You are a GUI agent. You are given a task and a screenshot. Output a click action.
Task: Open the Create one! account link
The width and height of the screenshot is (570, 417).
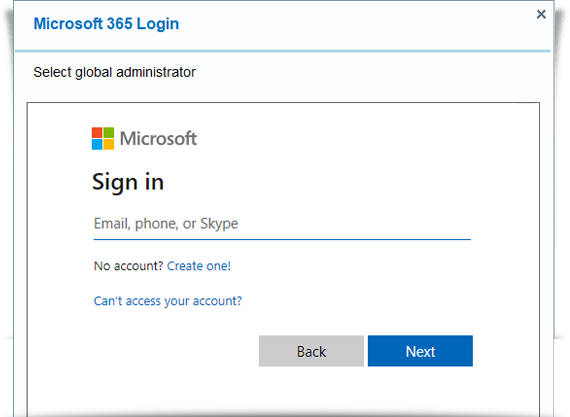(198, 266)
